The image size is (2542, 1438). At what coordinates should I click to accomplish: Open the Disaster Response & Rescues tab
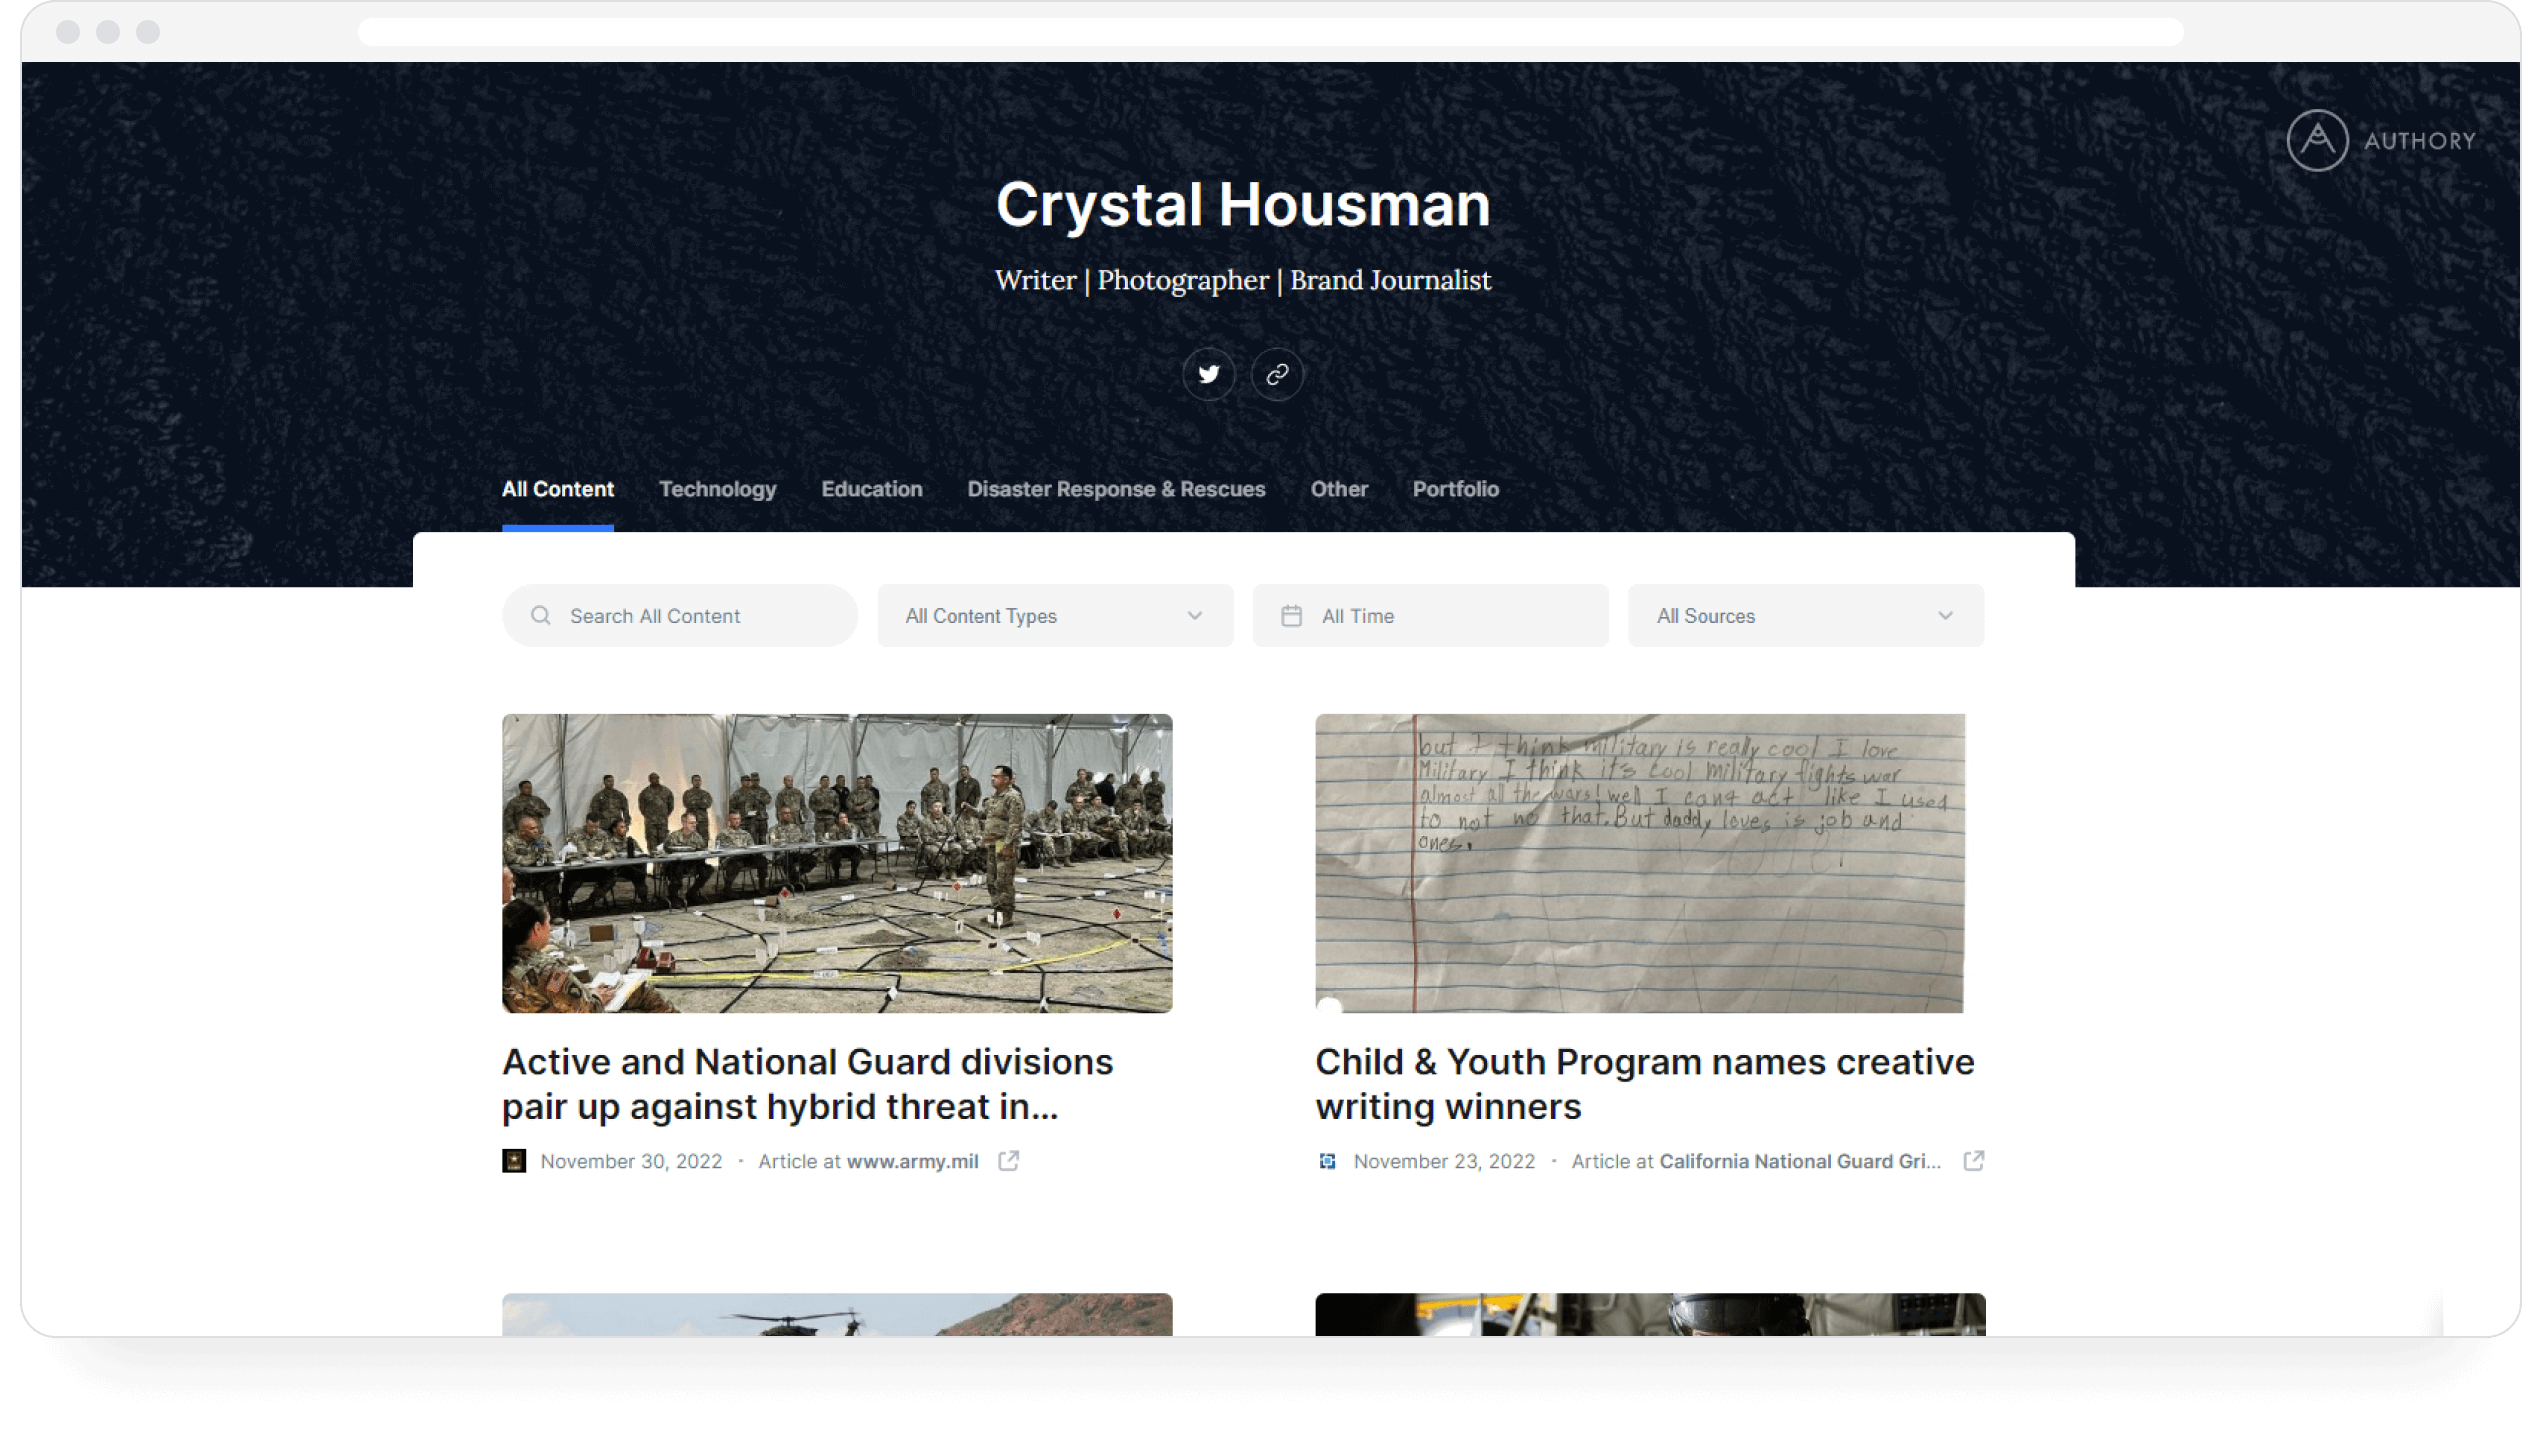pyautogui.click(x=1116, y=489)
